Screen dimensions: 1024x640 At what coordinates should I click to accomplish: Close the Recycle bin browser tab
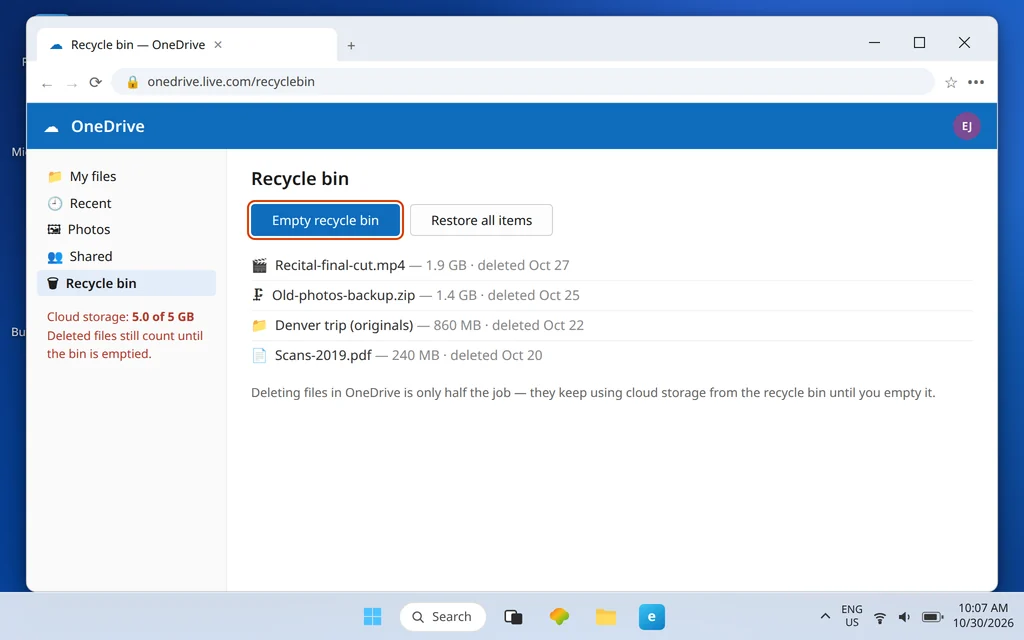pos(218,44)
